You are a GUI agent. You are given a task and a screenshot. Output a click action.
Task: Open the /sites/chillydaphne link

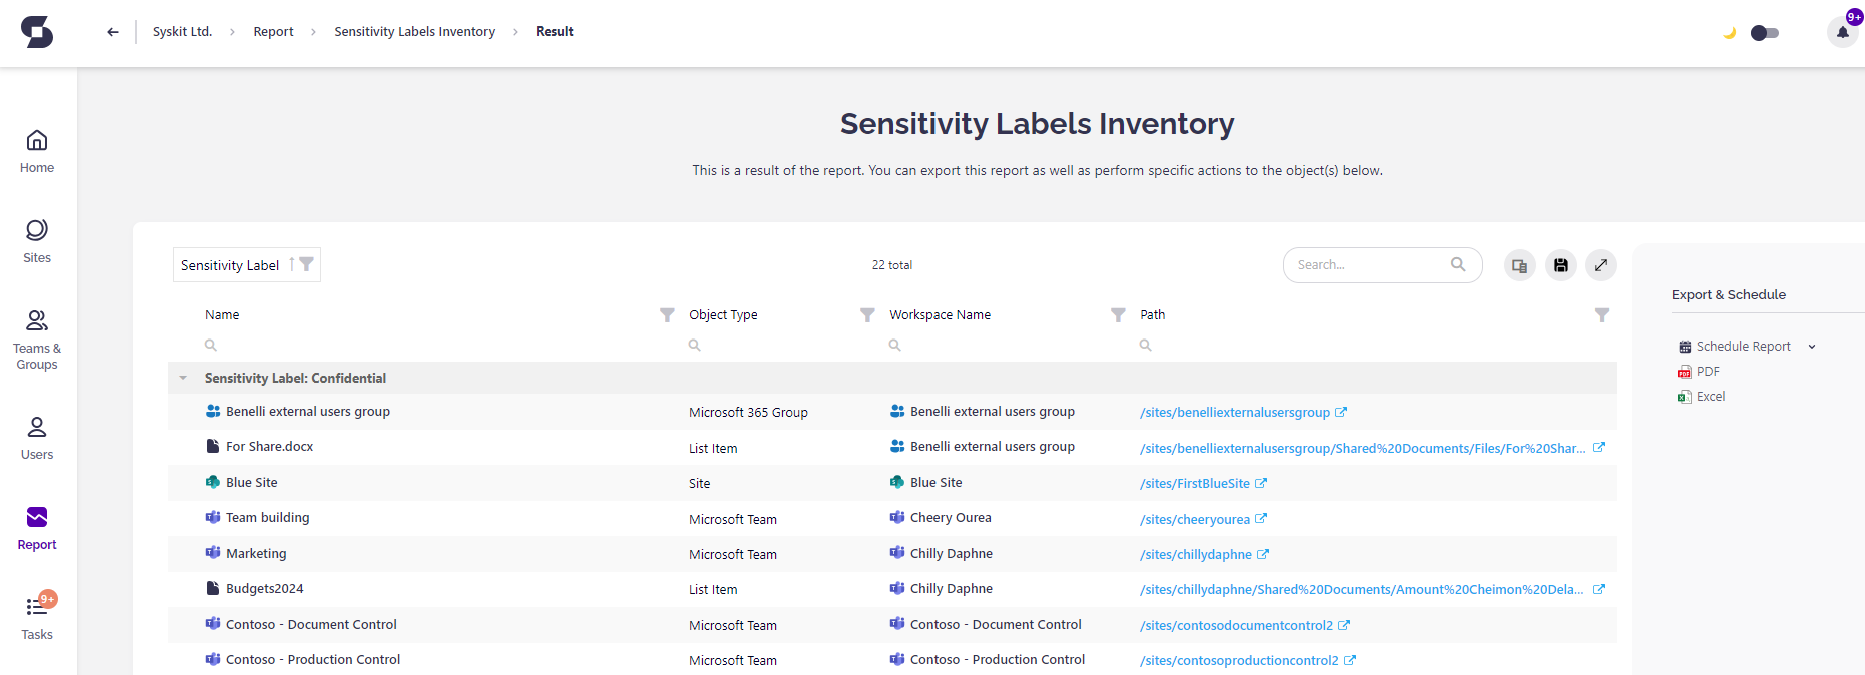pos(1196,554)
